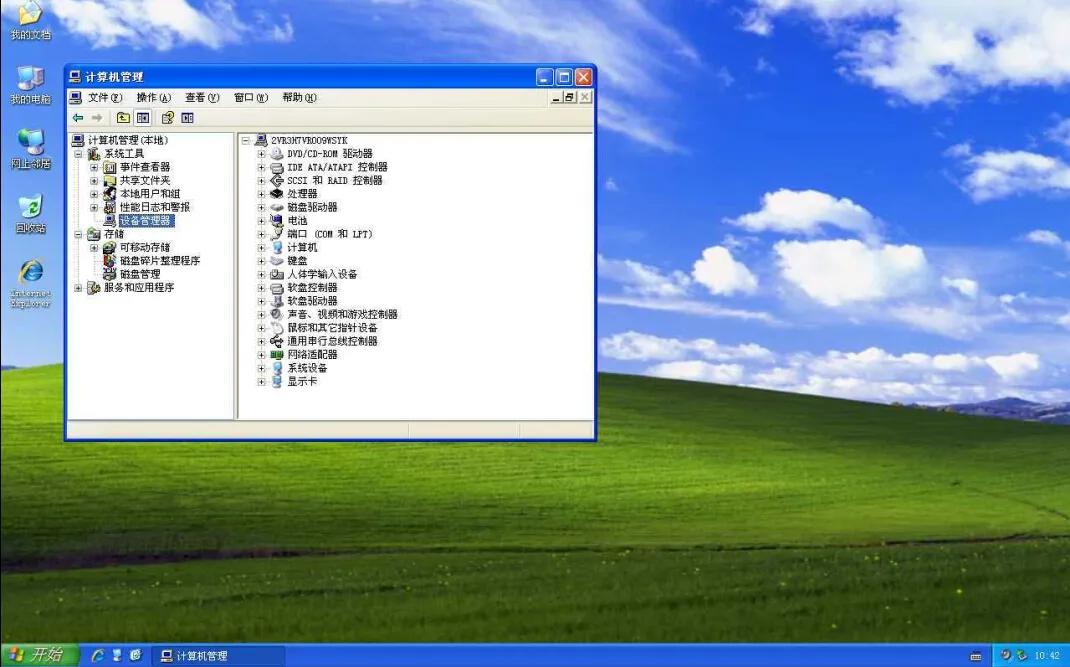Click the volume icon in the system tray

(x=1005, y=655)
